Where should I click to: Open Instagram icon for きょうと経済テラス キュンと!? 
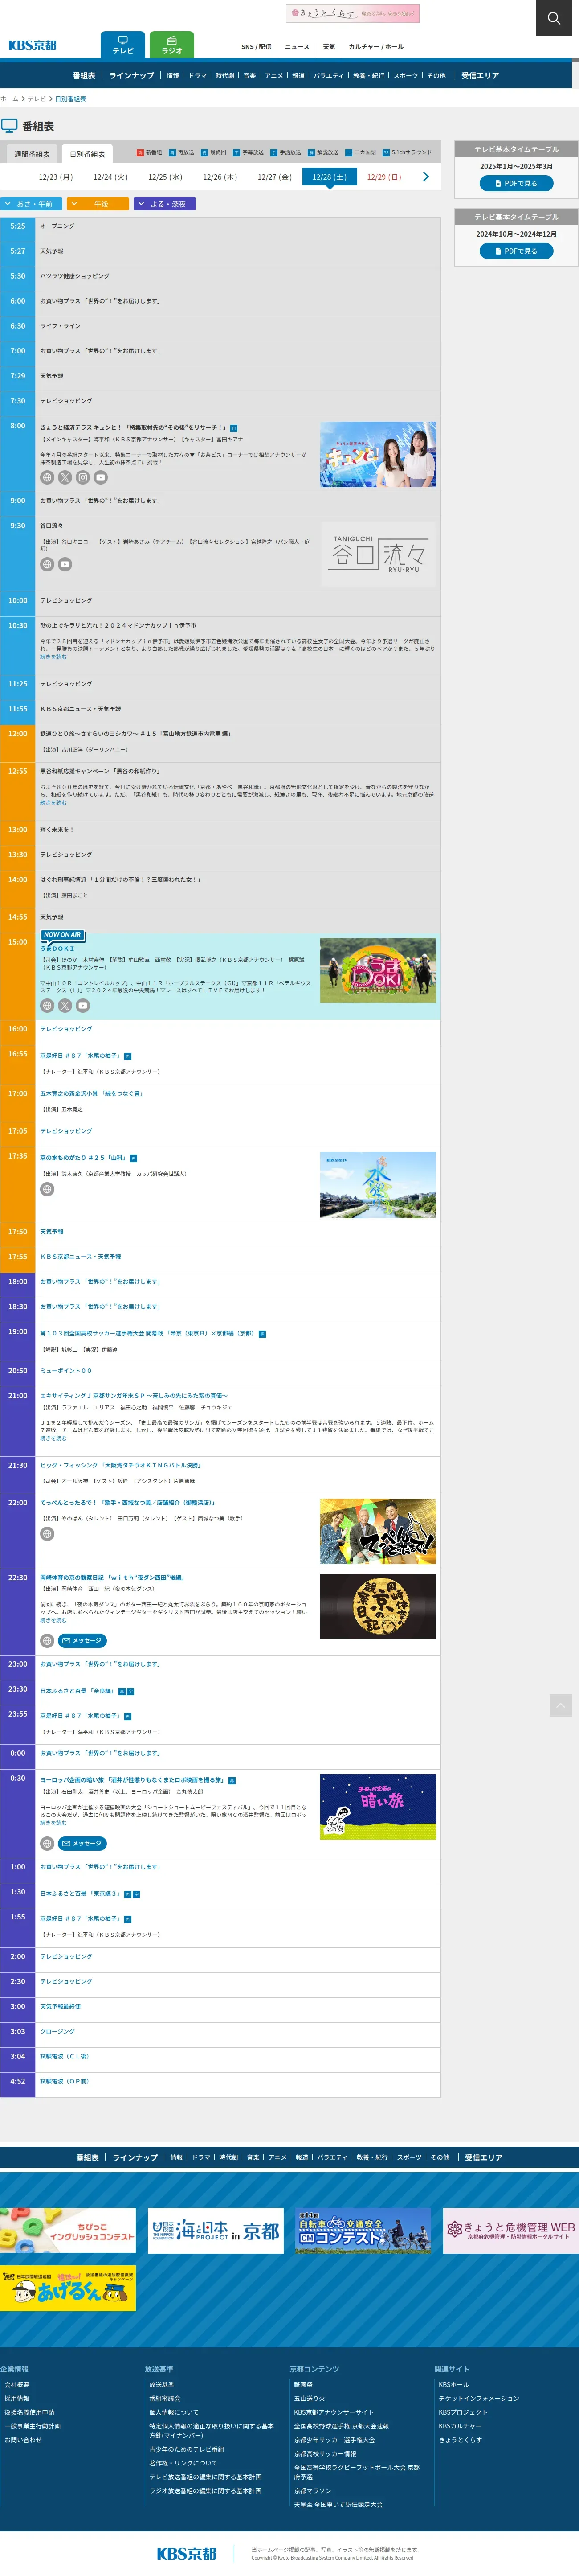[x=83, y=478]
